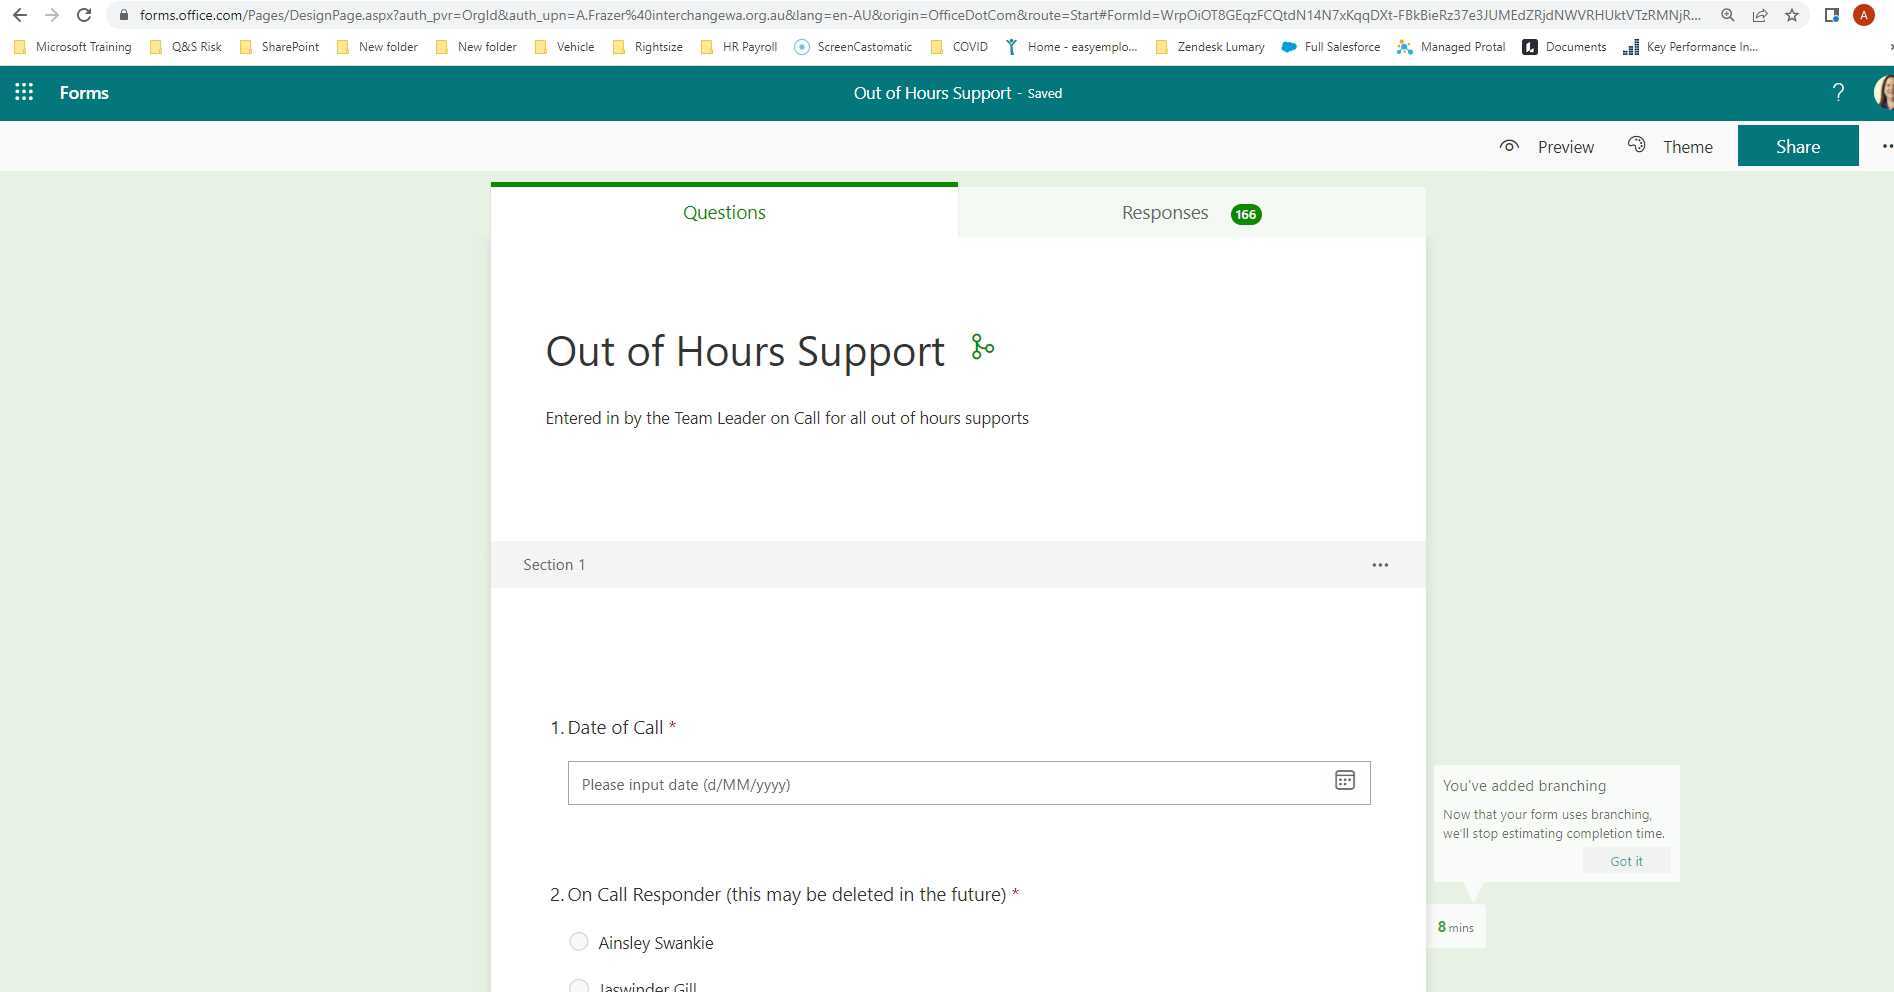The height and width of the screenshot is (992, 1894).
Task: Open the branching icon beside form title
Action: (981, 348)
